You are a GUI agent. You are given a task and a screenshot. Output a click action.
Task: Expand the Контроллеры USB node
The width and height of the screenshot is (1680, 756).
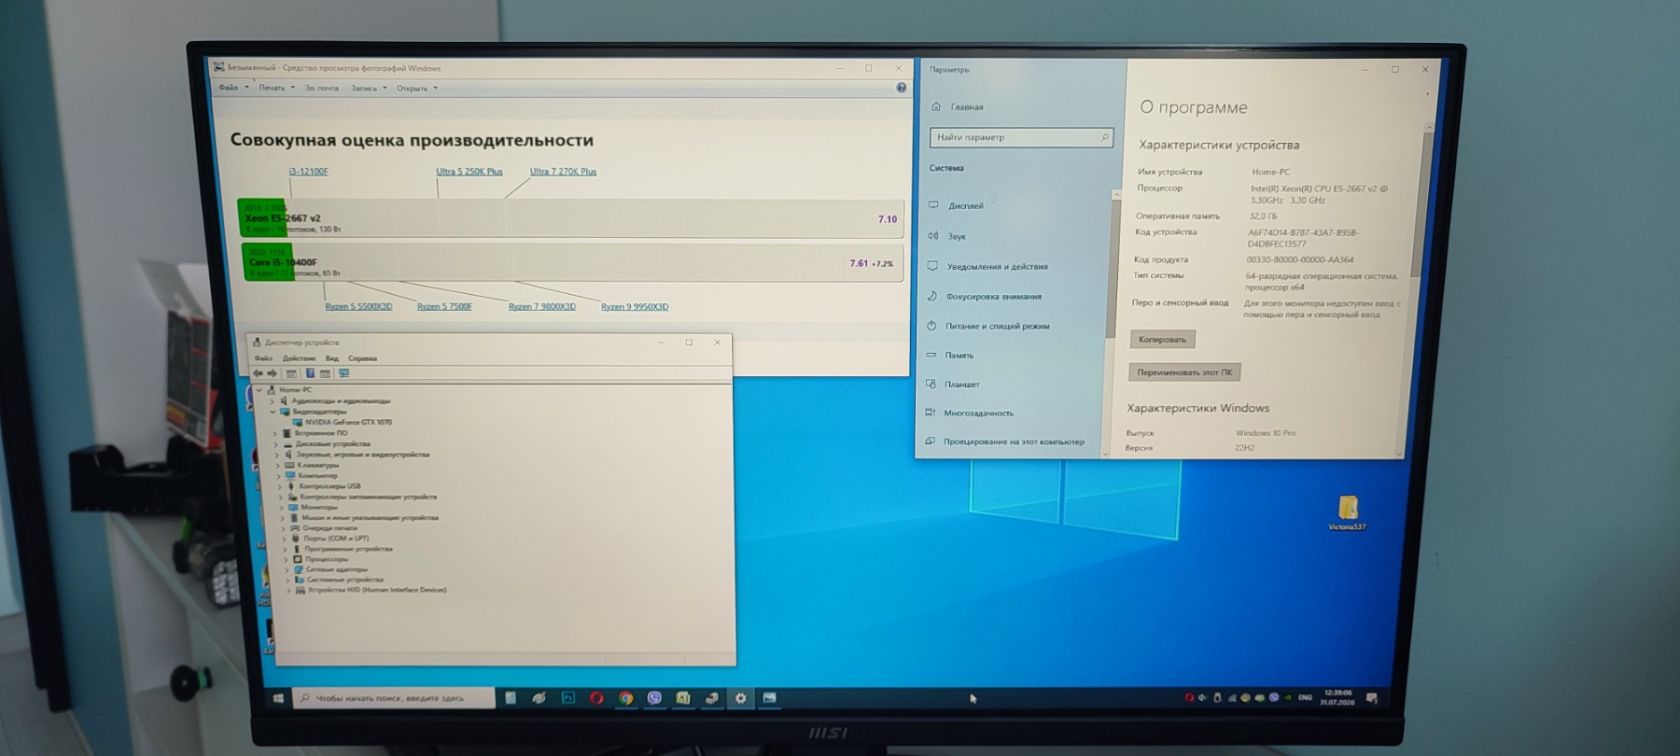click(x=279, y=486)
